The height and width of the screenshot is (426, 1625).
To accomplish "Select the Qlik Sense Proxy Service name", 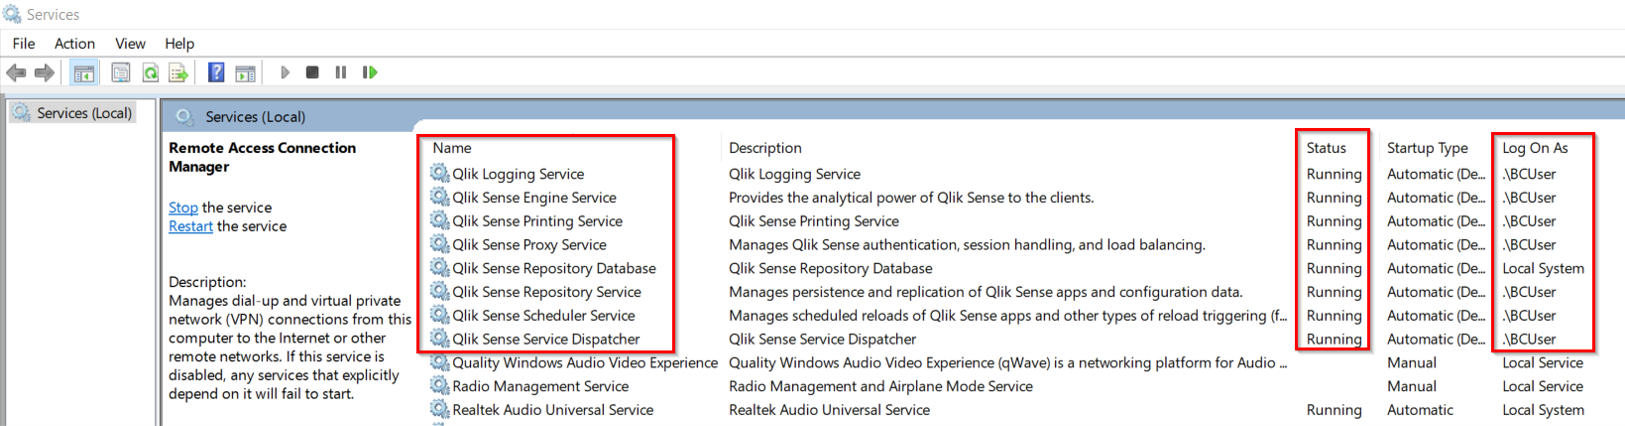I will pyautogui.click(x=529, y=244).
